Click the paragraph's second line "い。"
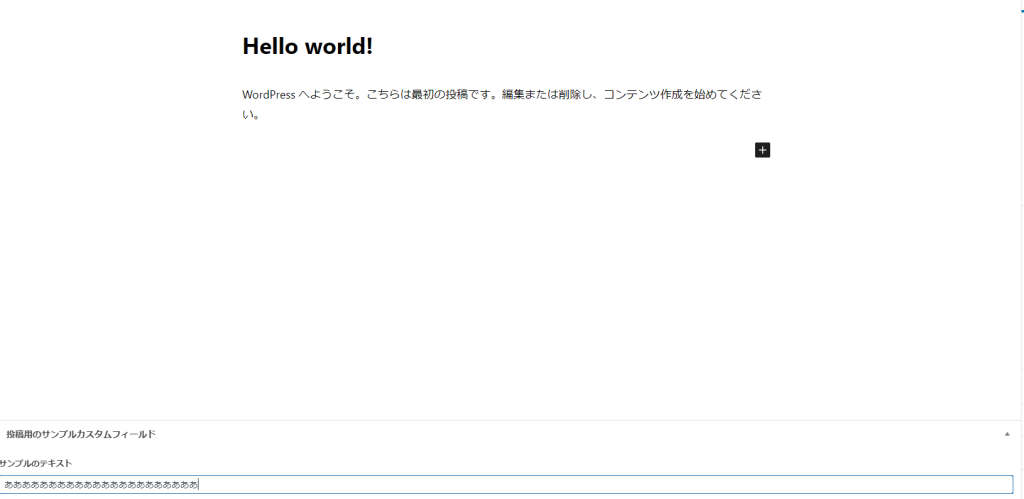This screenshot has width=1024, height=499. pos(252,115)
